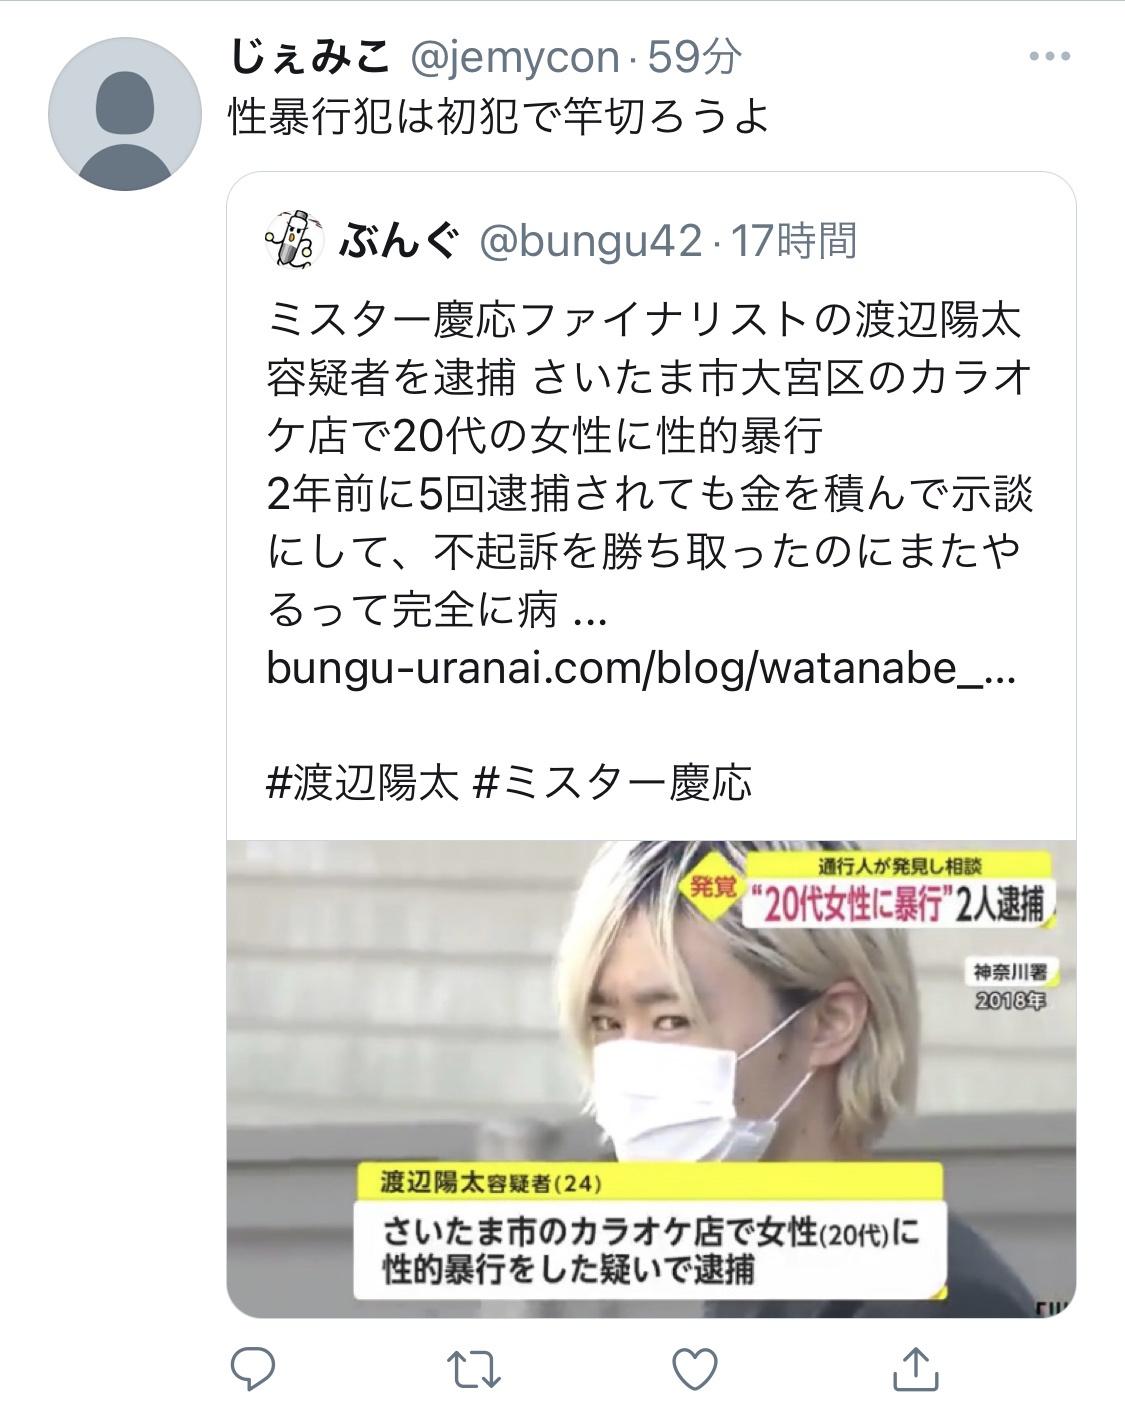The width and height of the screenshot is (1125, 1401).
Task: Open the quoted tweet body starting ミスター慶応ファイナリスト
Action: click(x=649, y=465)
